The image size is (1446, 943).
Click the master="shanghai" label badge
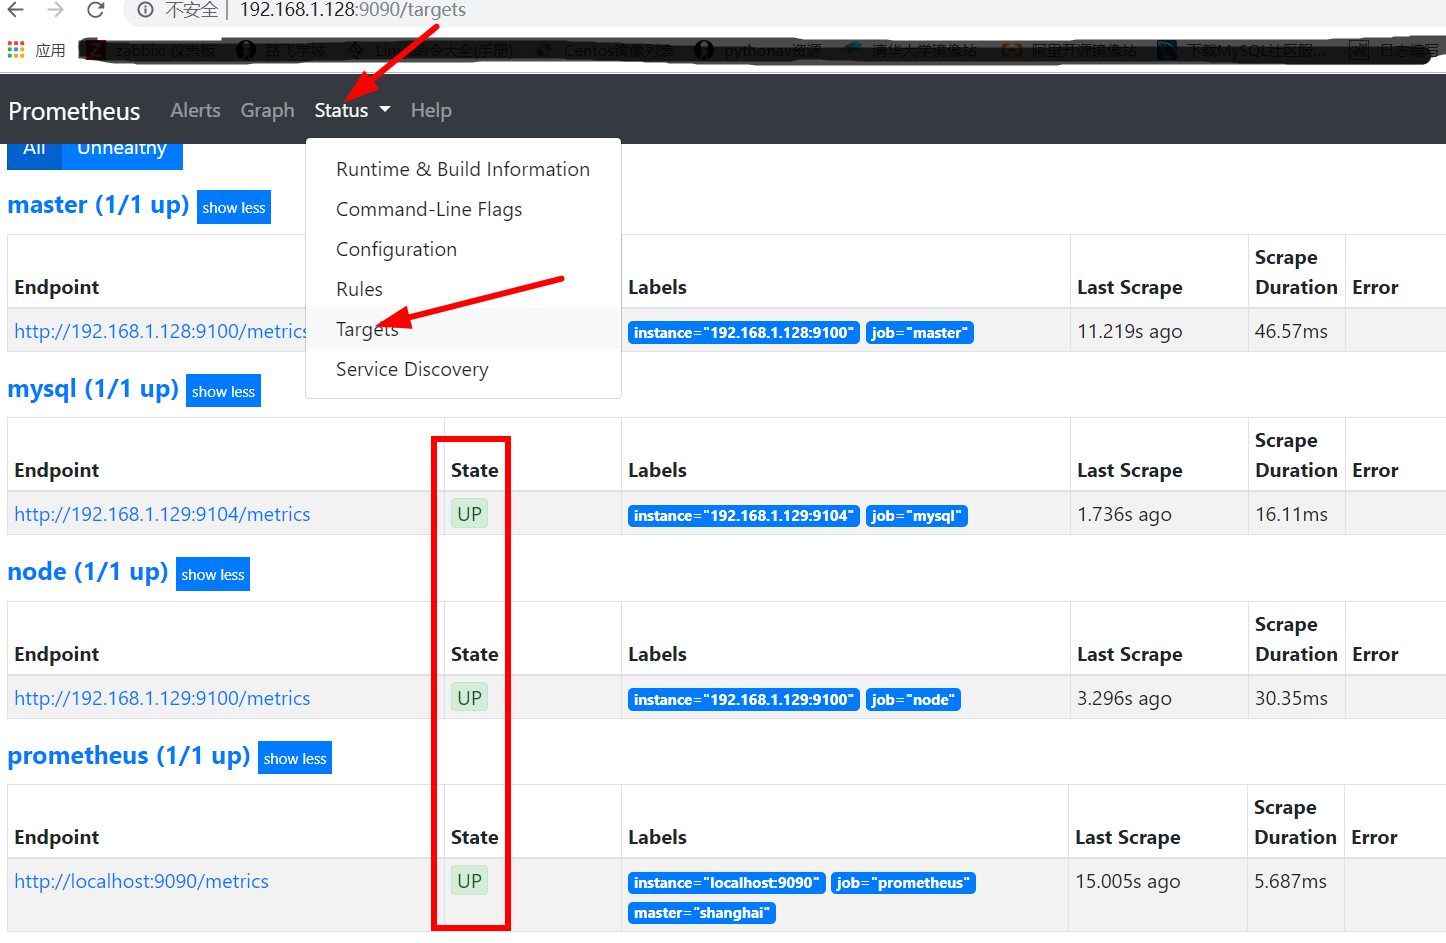click(702, 913)
